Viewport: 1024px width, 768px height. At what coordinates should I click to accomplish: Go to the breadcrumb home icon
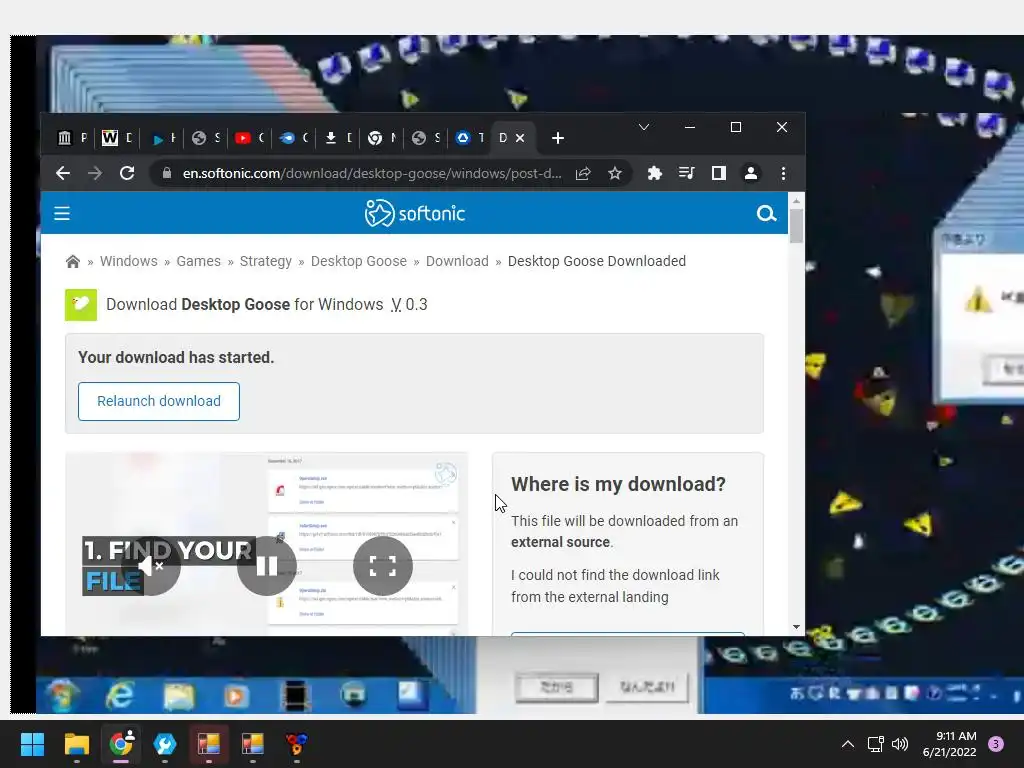click(x=72, y=262)
